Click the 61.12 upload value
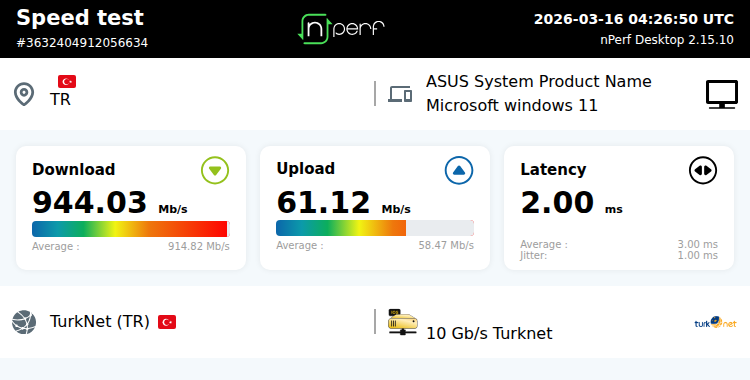Screen dimensions: 750x380 [x=323, y=202]
